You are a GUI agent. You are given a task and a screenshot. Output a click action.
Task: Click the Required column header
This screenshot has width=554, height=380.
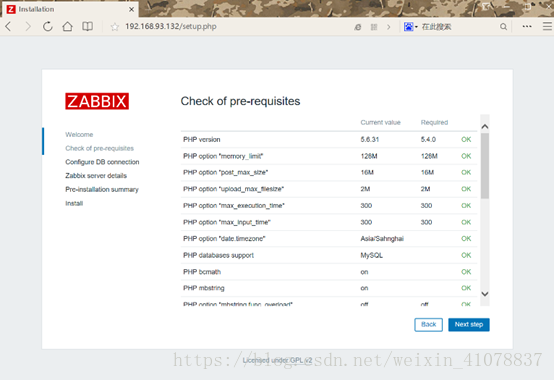(434, 123)
